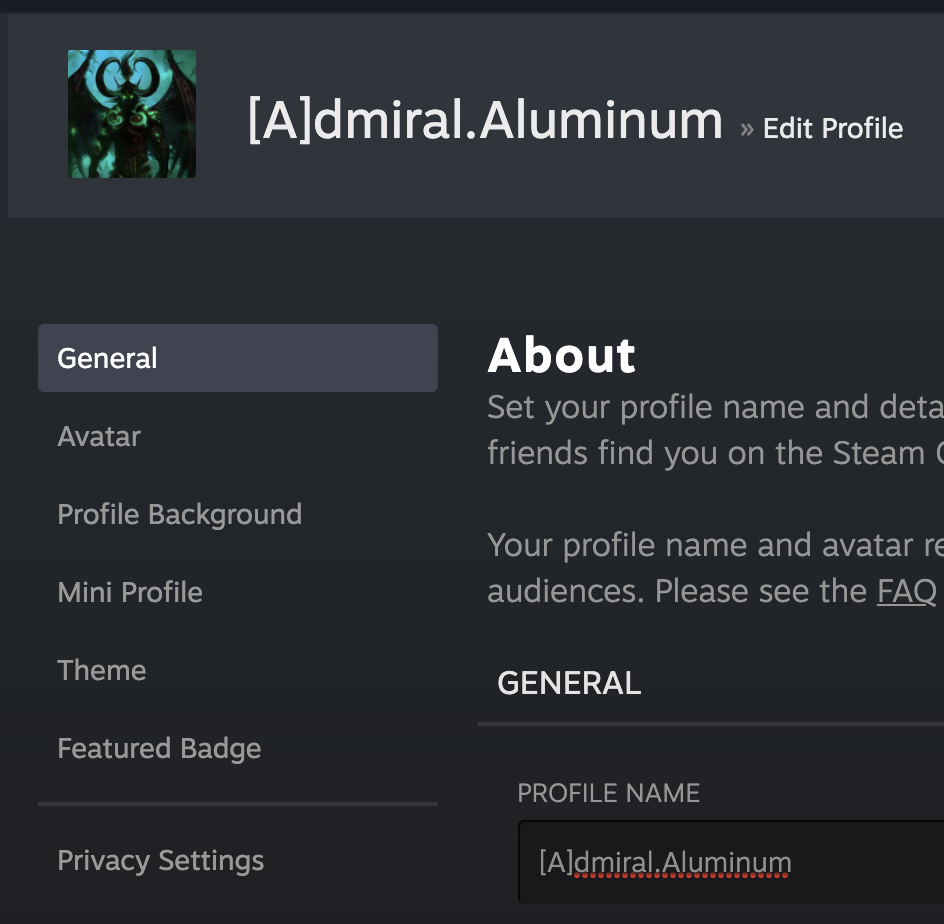Image resolution: width=944 pixels, height=924 pixels.
Task: Select Featured Badge in the sidebar
Action: 159,748
